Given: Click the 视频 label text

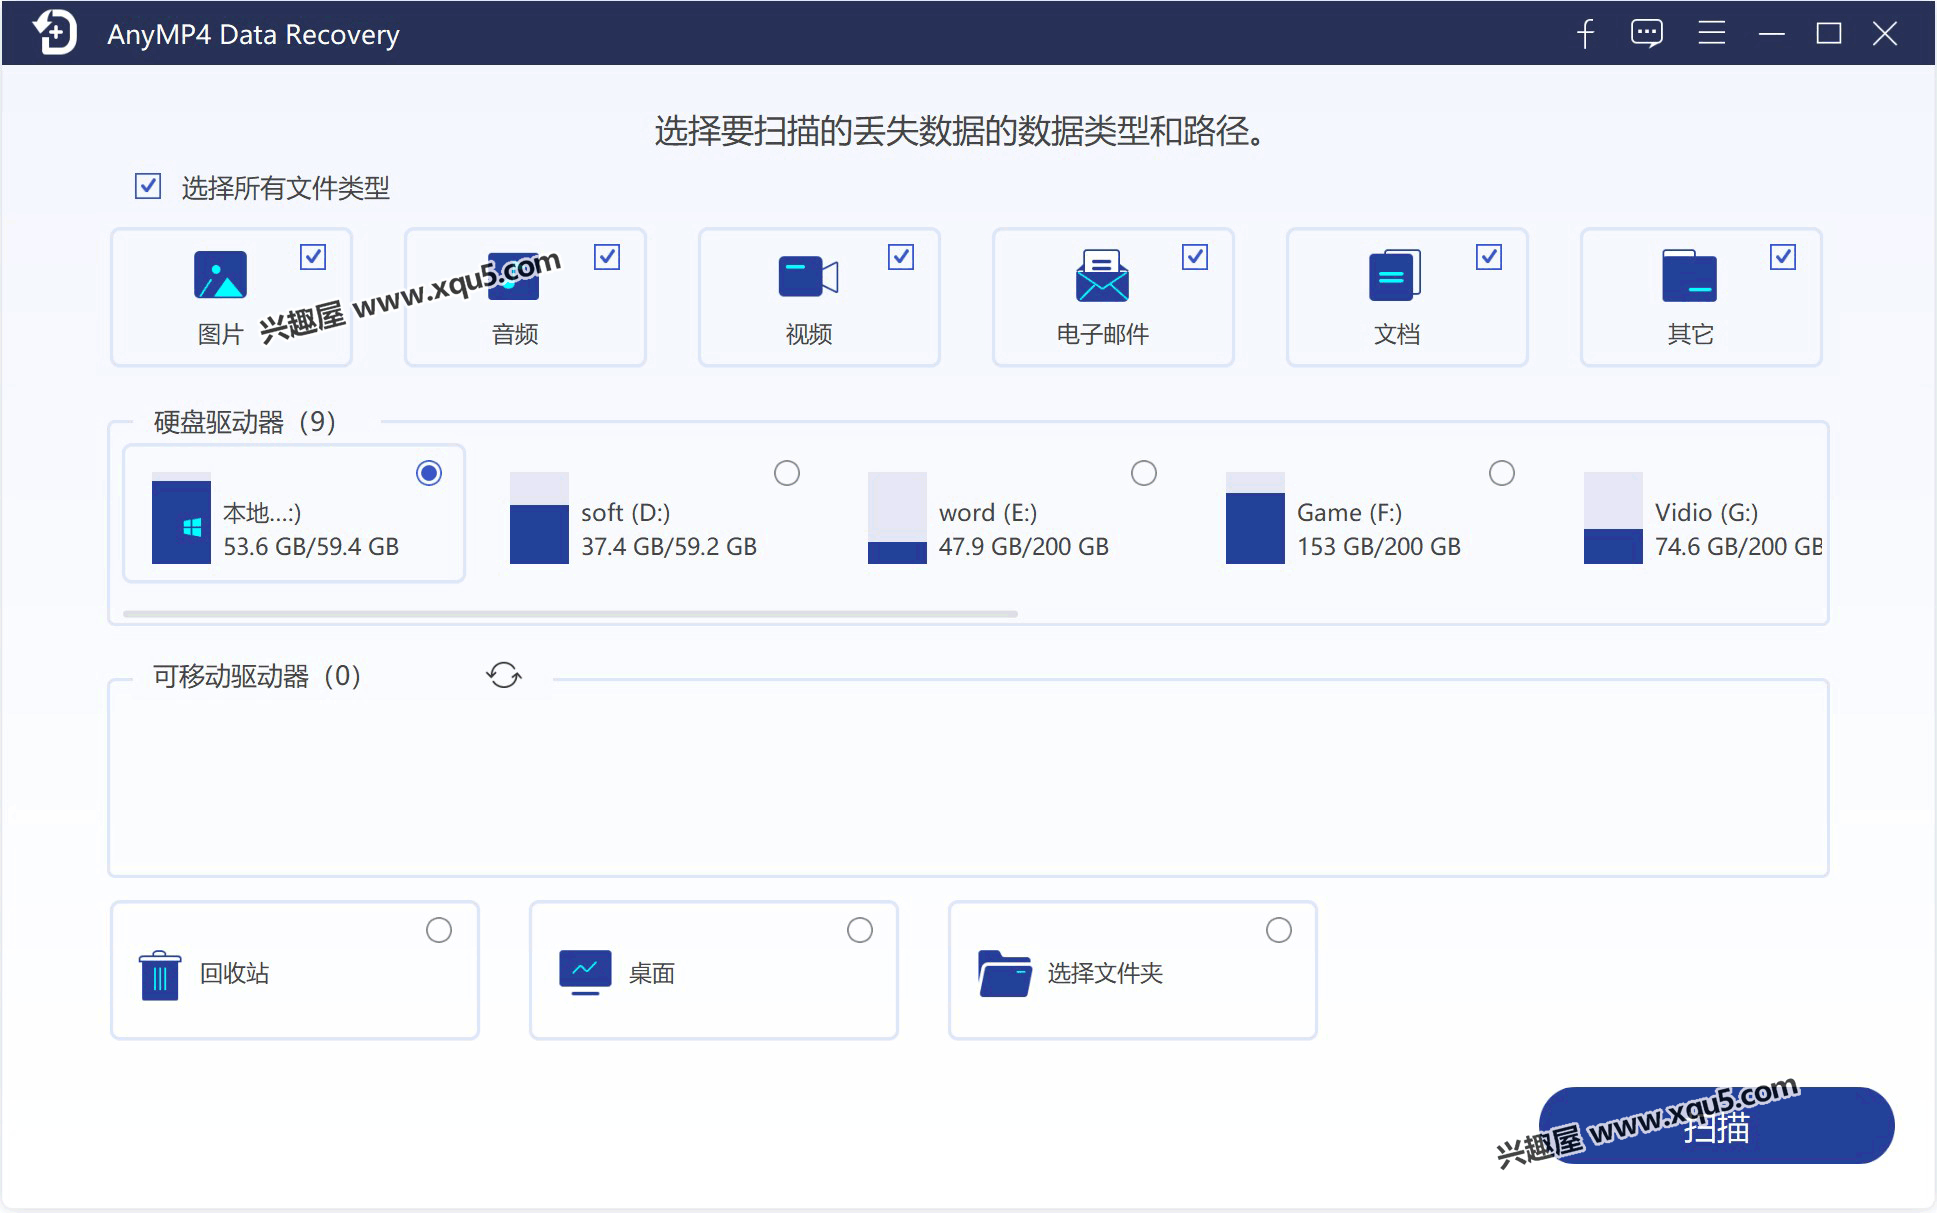Looking at the screenshot, I should click(809, 334).
